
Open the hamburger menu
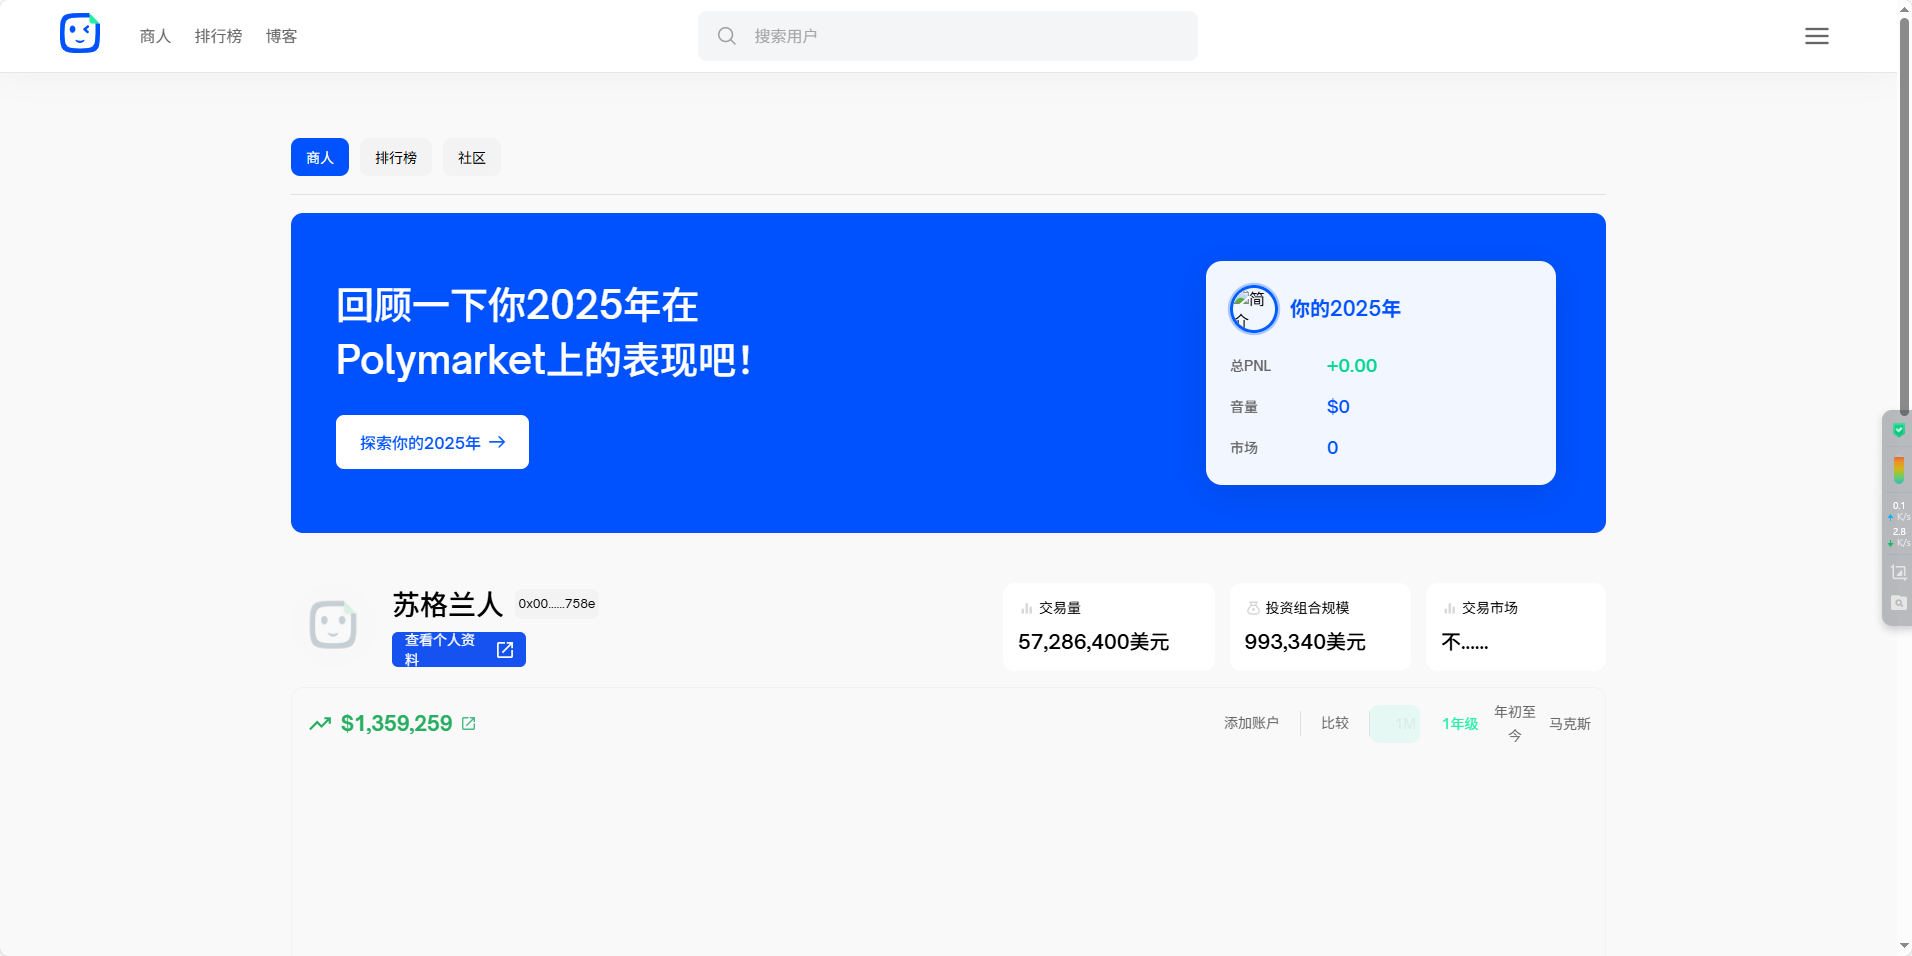tap(1816, 36)
